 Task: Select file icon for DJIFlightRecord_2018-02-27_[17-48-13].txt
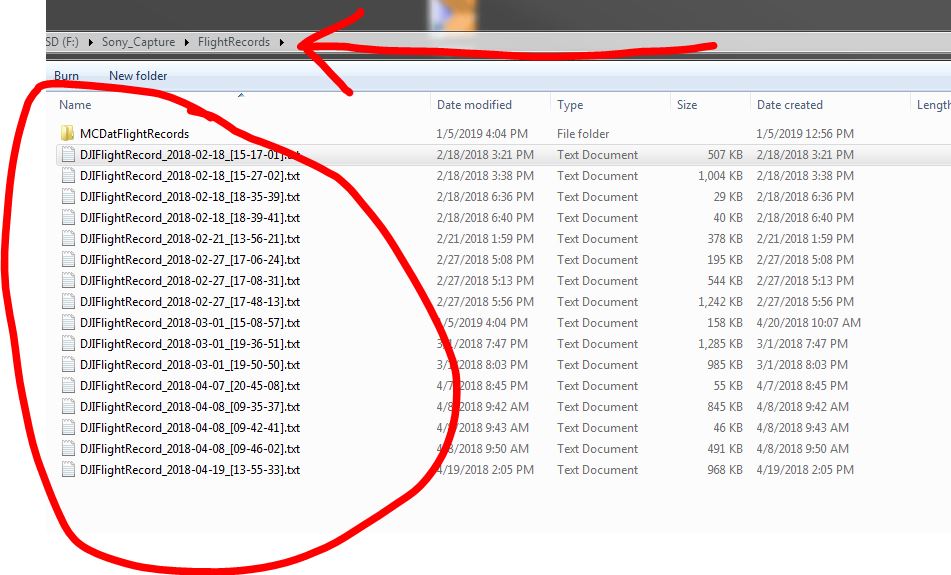coord(68,301)
